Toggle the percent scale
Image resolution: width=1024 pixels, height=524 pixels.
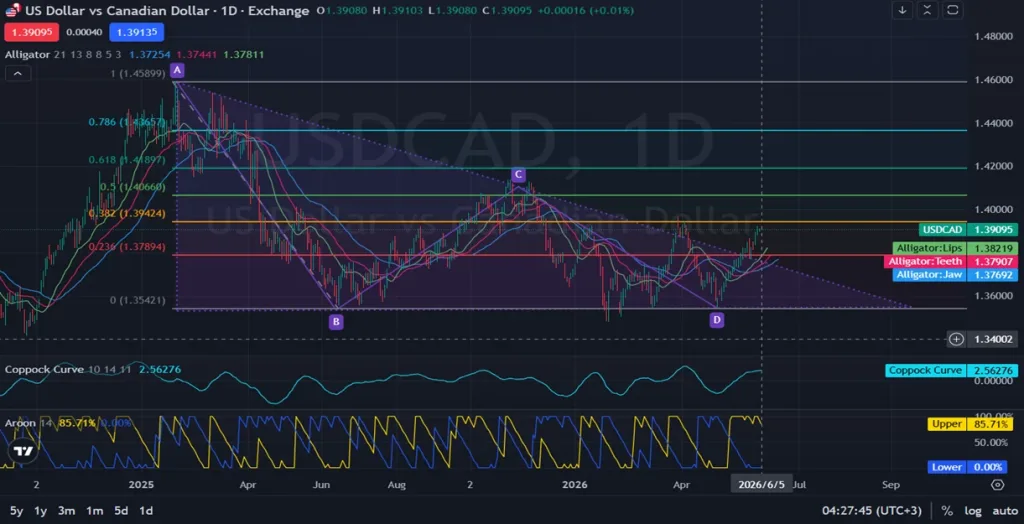point(946,511)
